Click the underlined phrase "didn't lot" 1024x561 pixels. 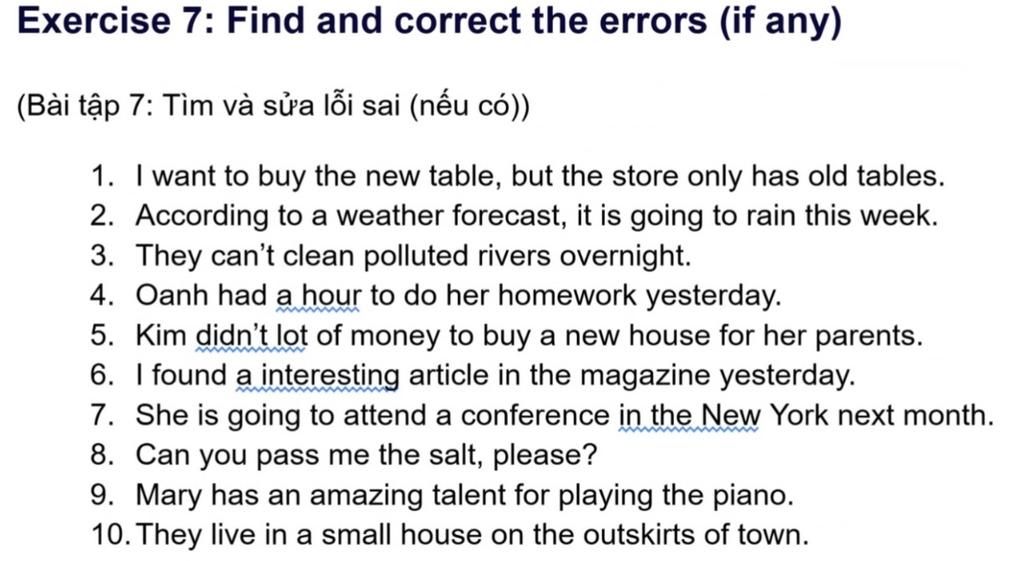(250, 336)
